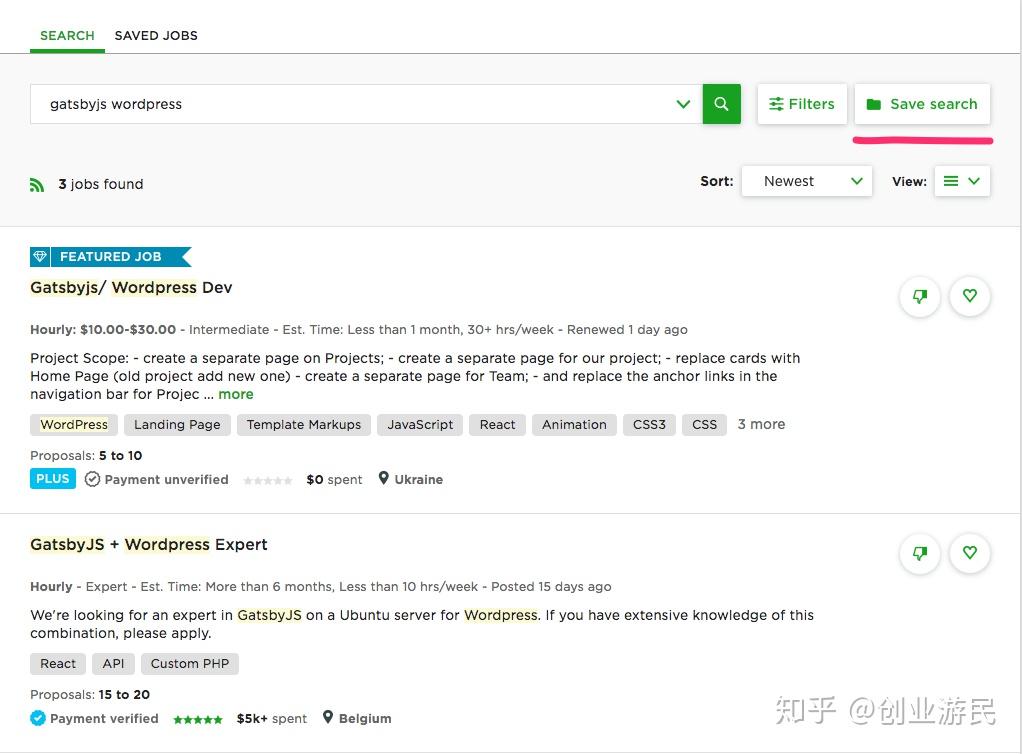1022x754 pixels.
Task: Open the View mode dropdown
Action: 962,181
